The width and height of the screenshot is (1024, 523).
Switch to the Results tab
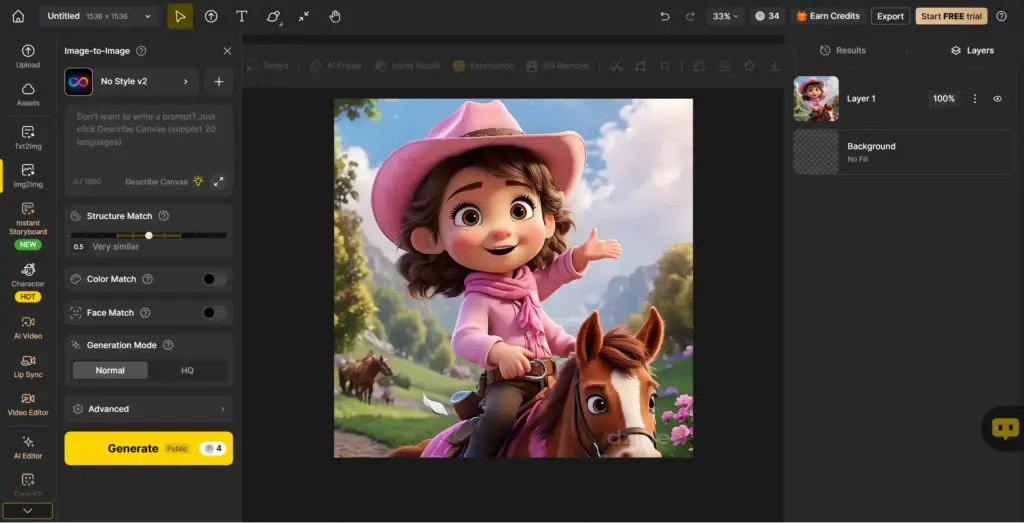pos(842,50)
